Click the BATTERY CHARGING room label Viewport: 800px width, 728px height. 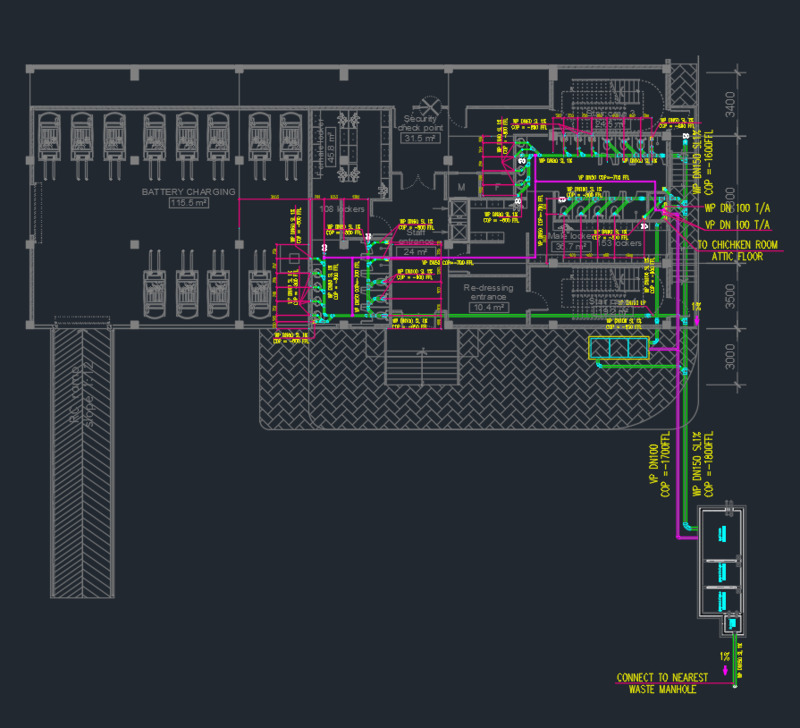click(x=188, y=192)
